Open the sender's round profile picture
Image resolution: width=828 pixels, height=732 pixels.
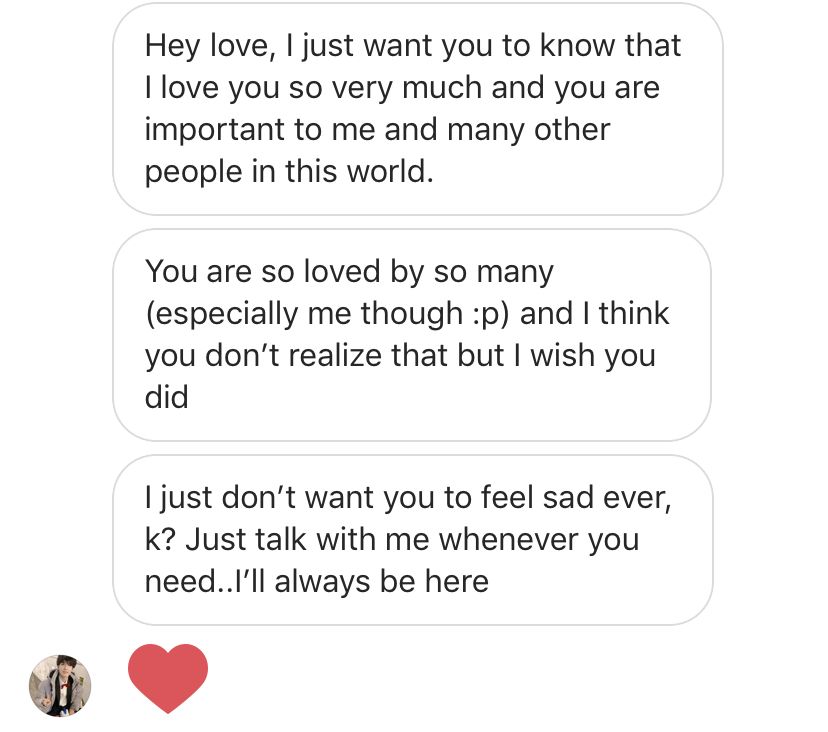pyautogui.click(x=60, y=686)
